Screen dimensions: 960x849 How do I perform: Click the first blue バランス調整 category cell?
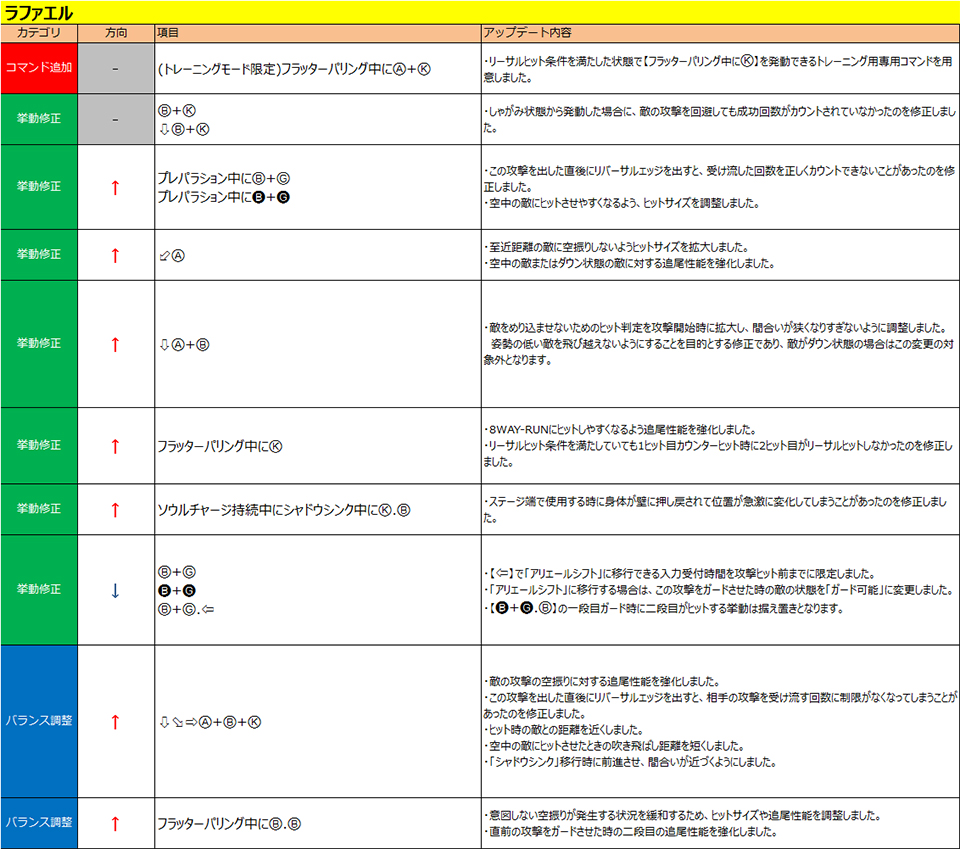click(39, 721)
